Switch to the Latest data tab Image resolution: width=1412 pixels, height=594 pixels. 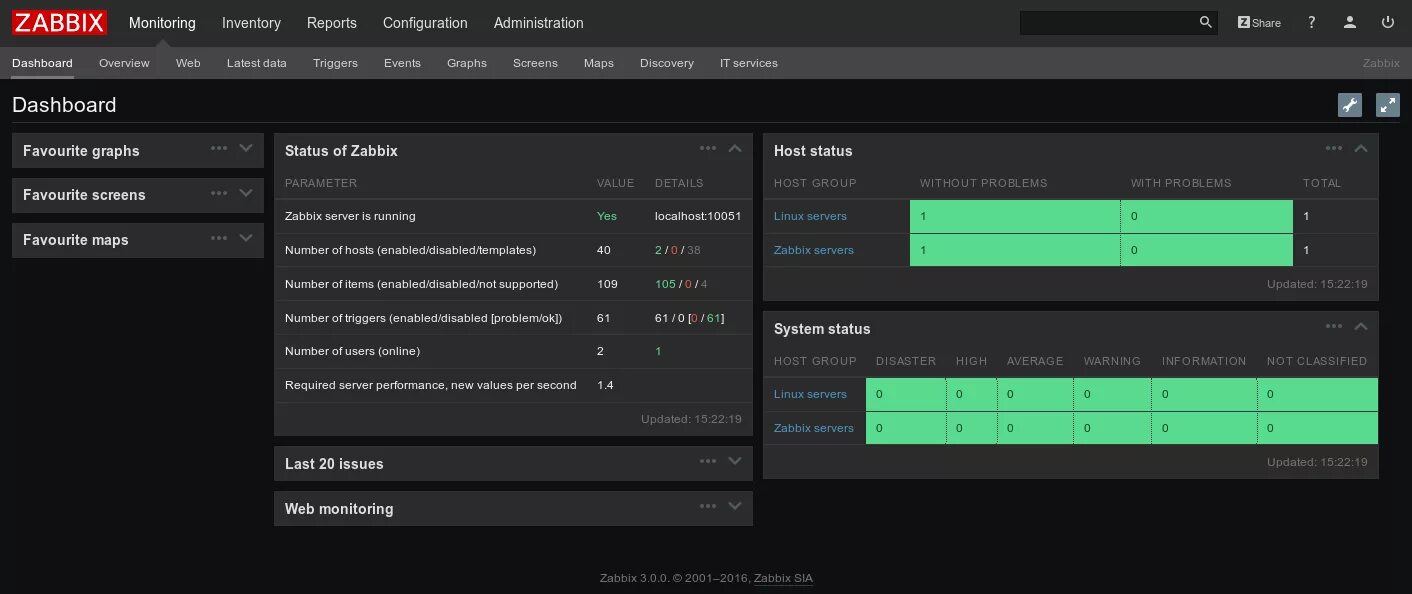coord(256,62)
